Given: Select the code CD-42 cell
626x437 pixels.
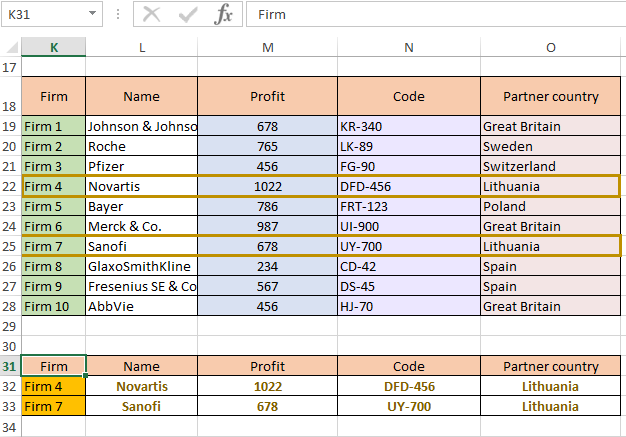Looking at the screenshot, I should (409, 266).
